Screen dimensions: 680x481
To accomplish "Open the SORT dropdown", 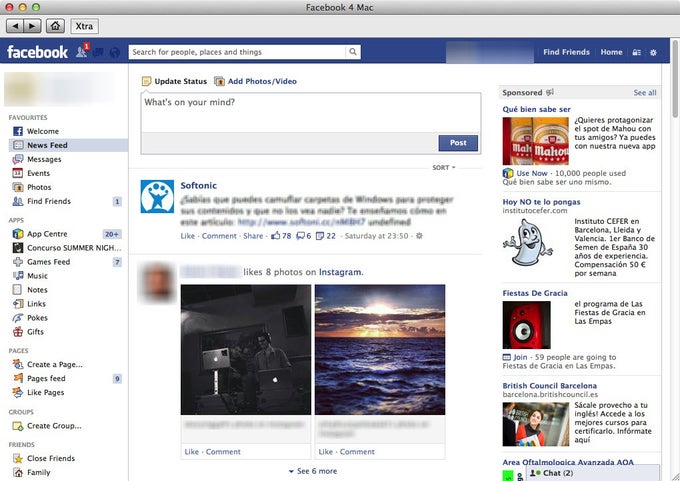I will 444,167.
